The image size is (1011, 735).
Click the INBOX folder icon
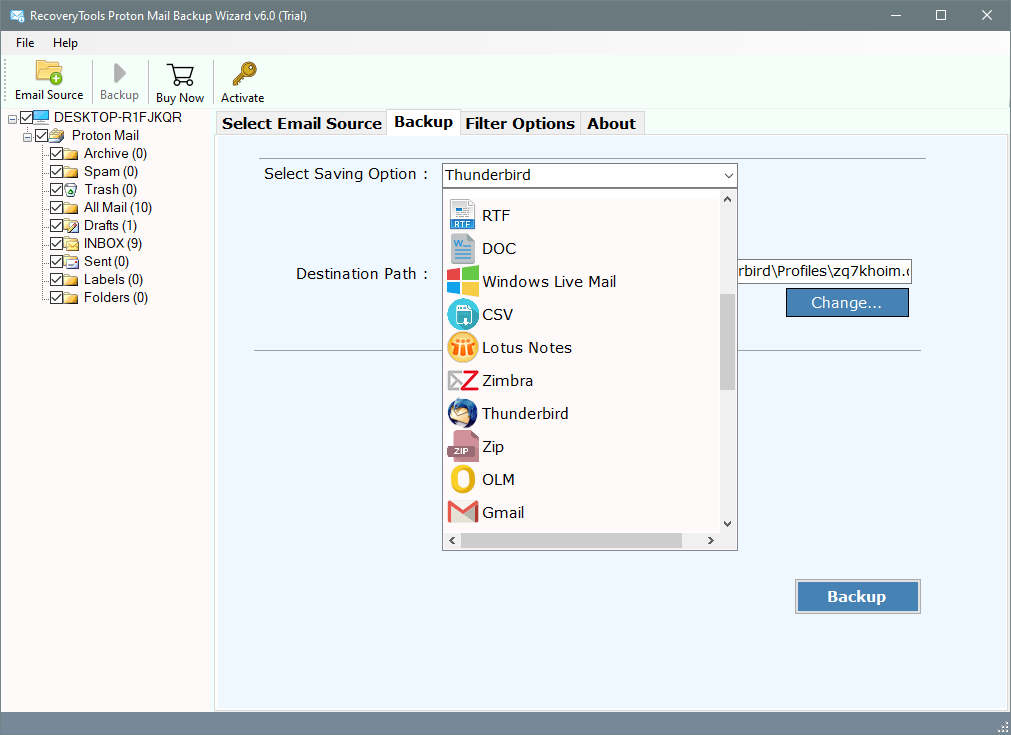[x=71, y=244]
